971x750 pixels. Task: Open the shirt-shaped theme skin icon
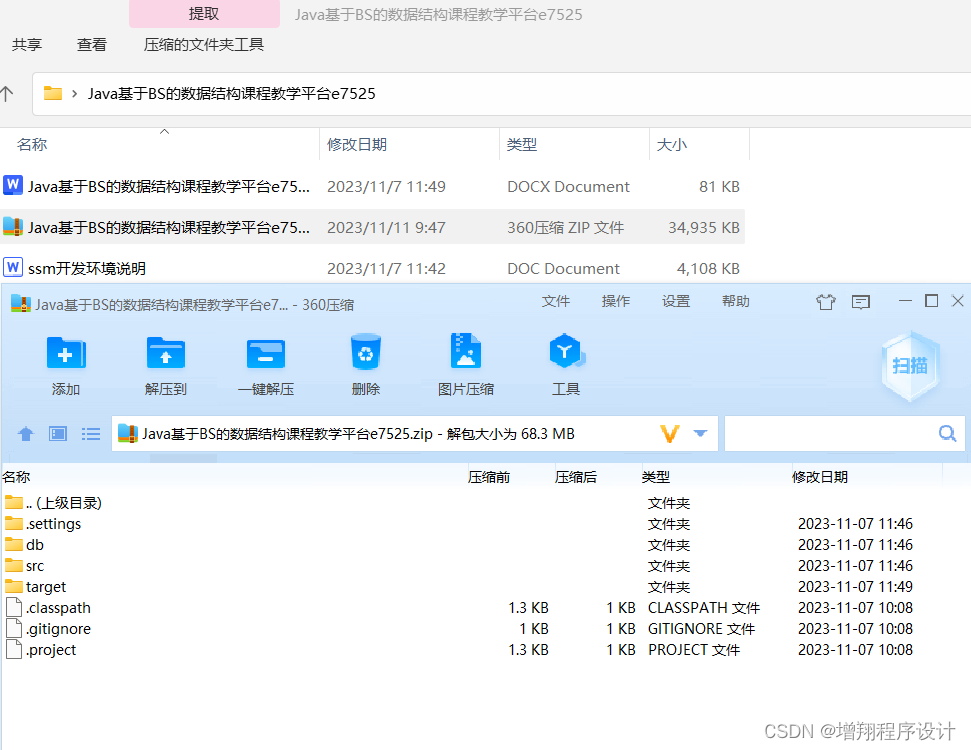[x=826, y=301]
